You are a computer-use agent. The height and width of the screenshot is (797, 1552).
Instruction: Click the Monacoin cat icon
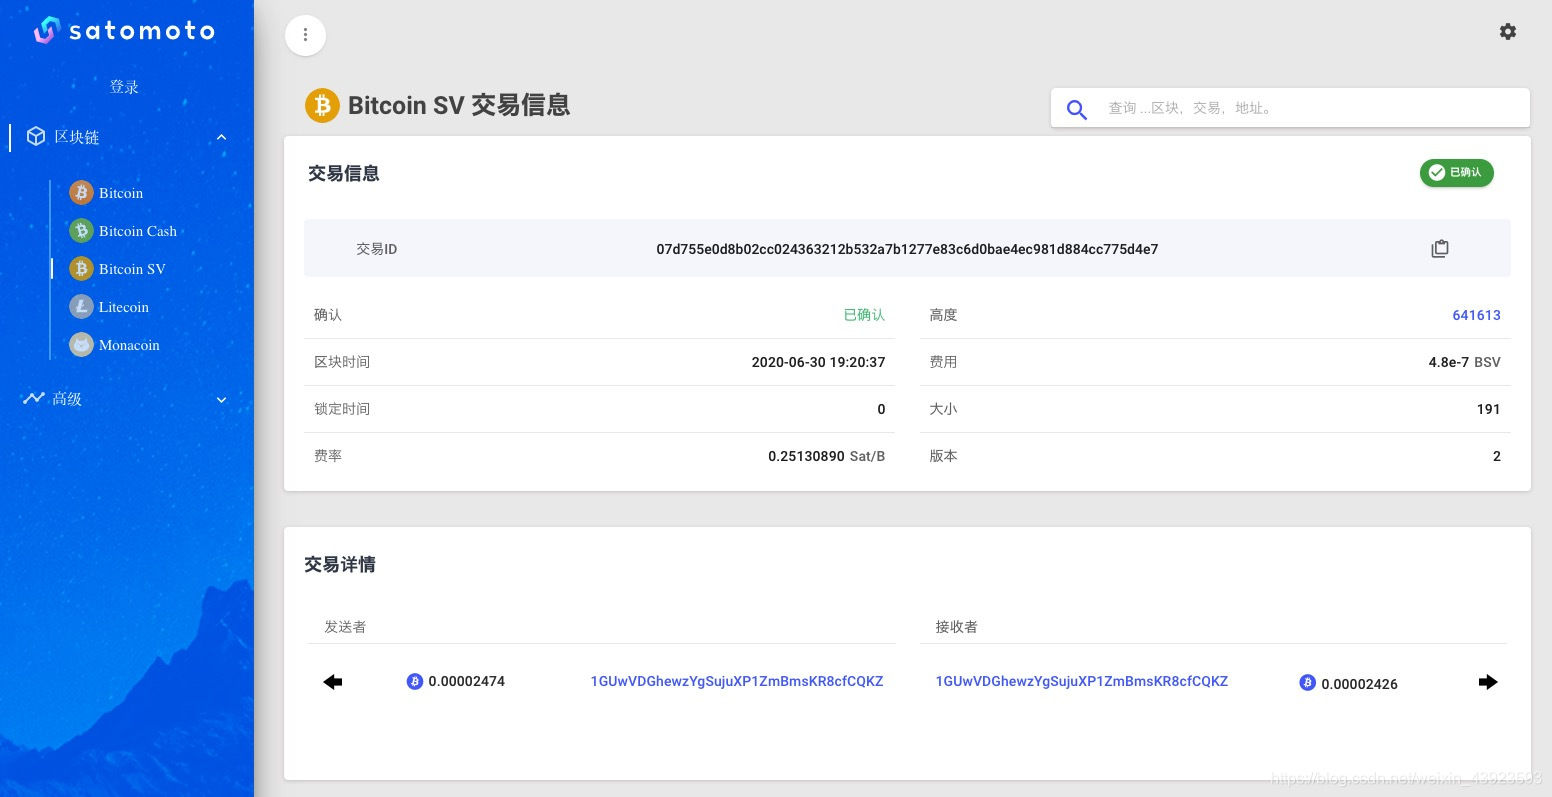(81, 345)
